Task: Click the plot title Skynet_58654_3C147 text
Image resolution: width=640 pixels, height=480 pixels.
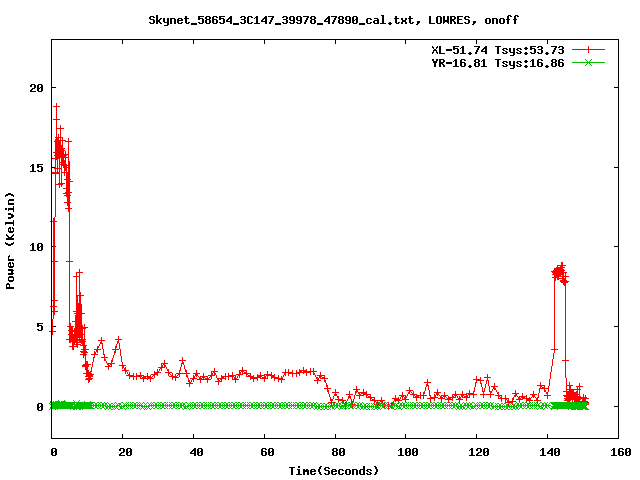Action: coord(333,20)
